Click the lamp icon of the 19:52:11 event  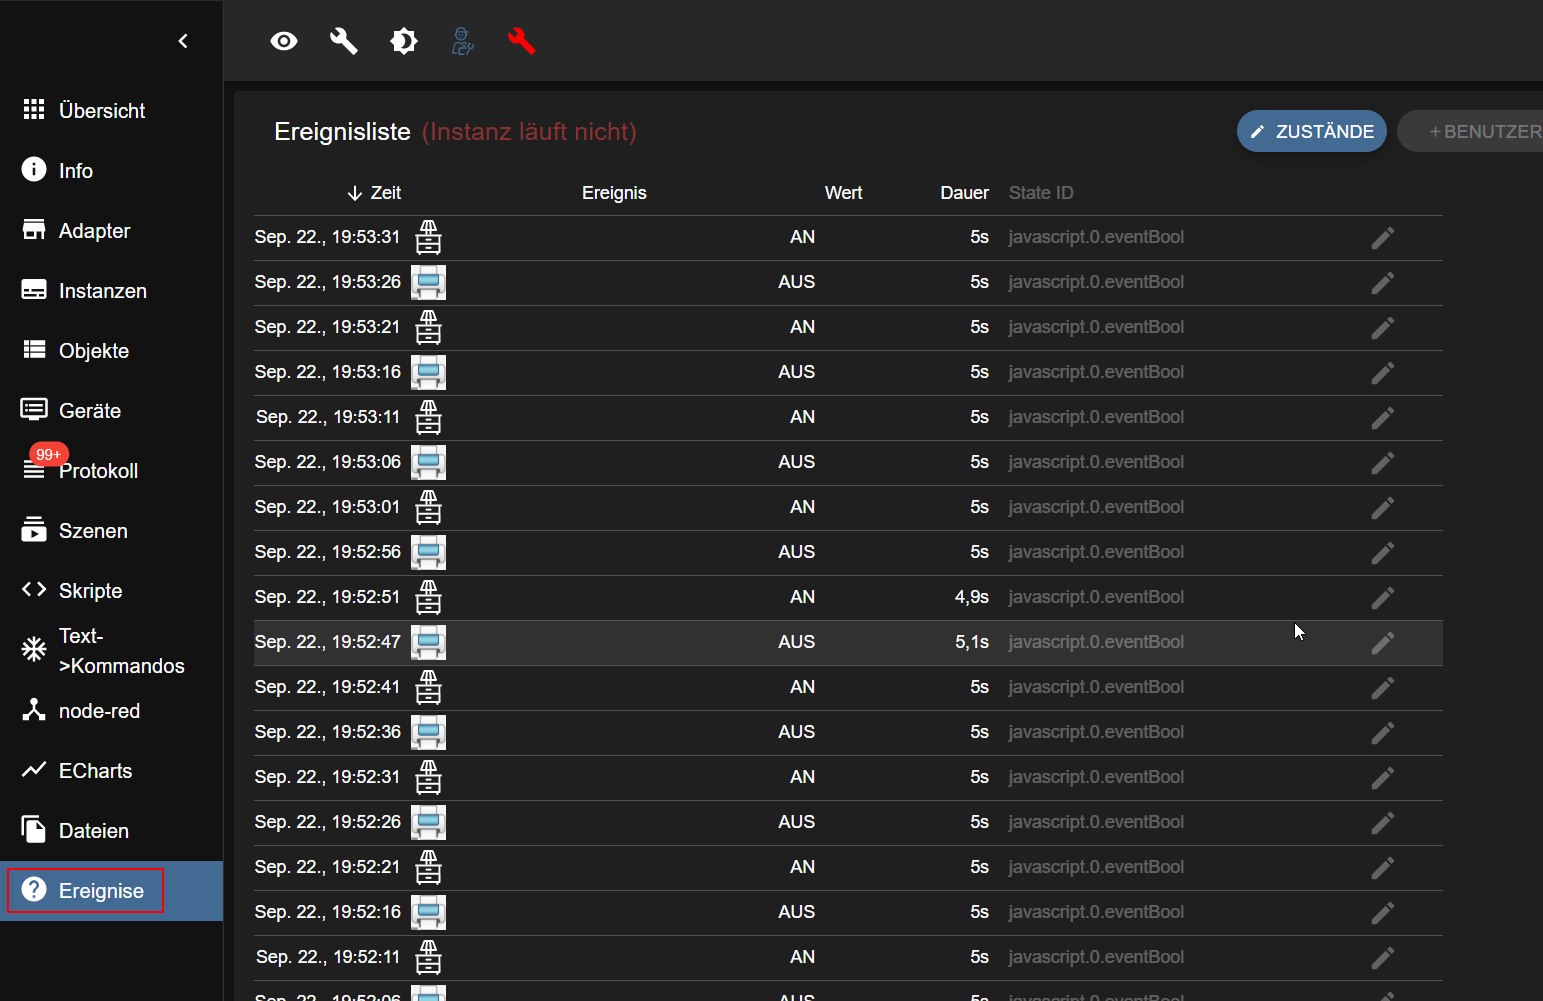pyautogui.click(x=428, y=958)
